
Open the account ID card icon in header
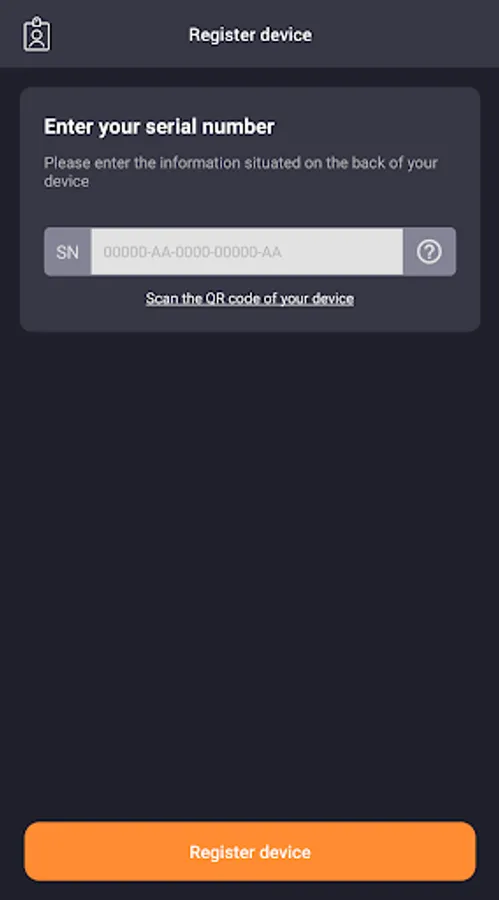click(37, 34)
